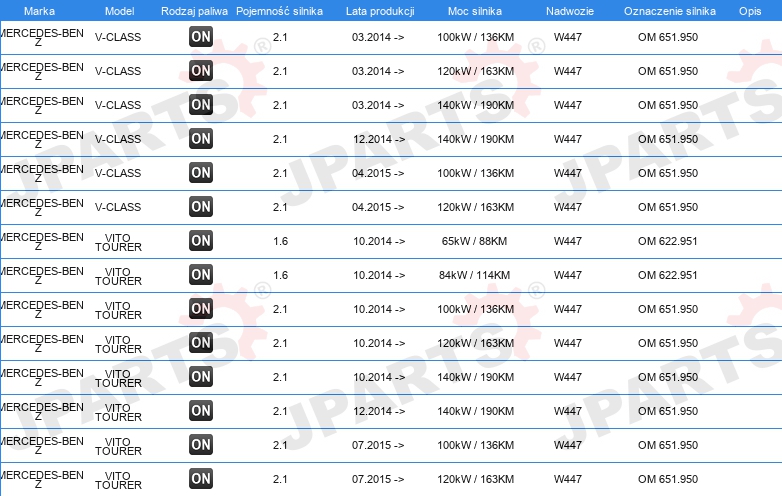Click the Opis column header

pos(750,11)
